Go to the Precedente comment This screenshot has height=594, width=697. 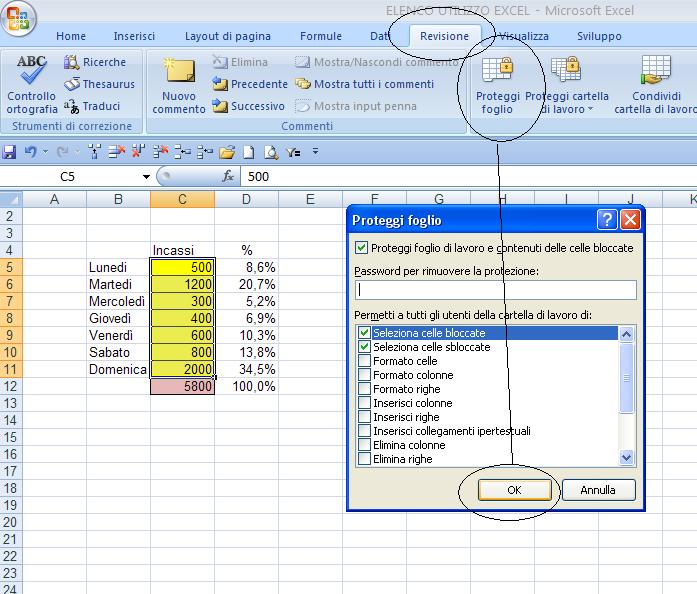[x=250, y=84]
